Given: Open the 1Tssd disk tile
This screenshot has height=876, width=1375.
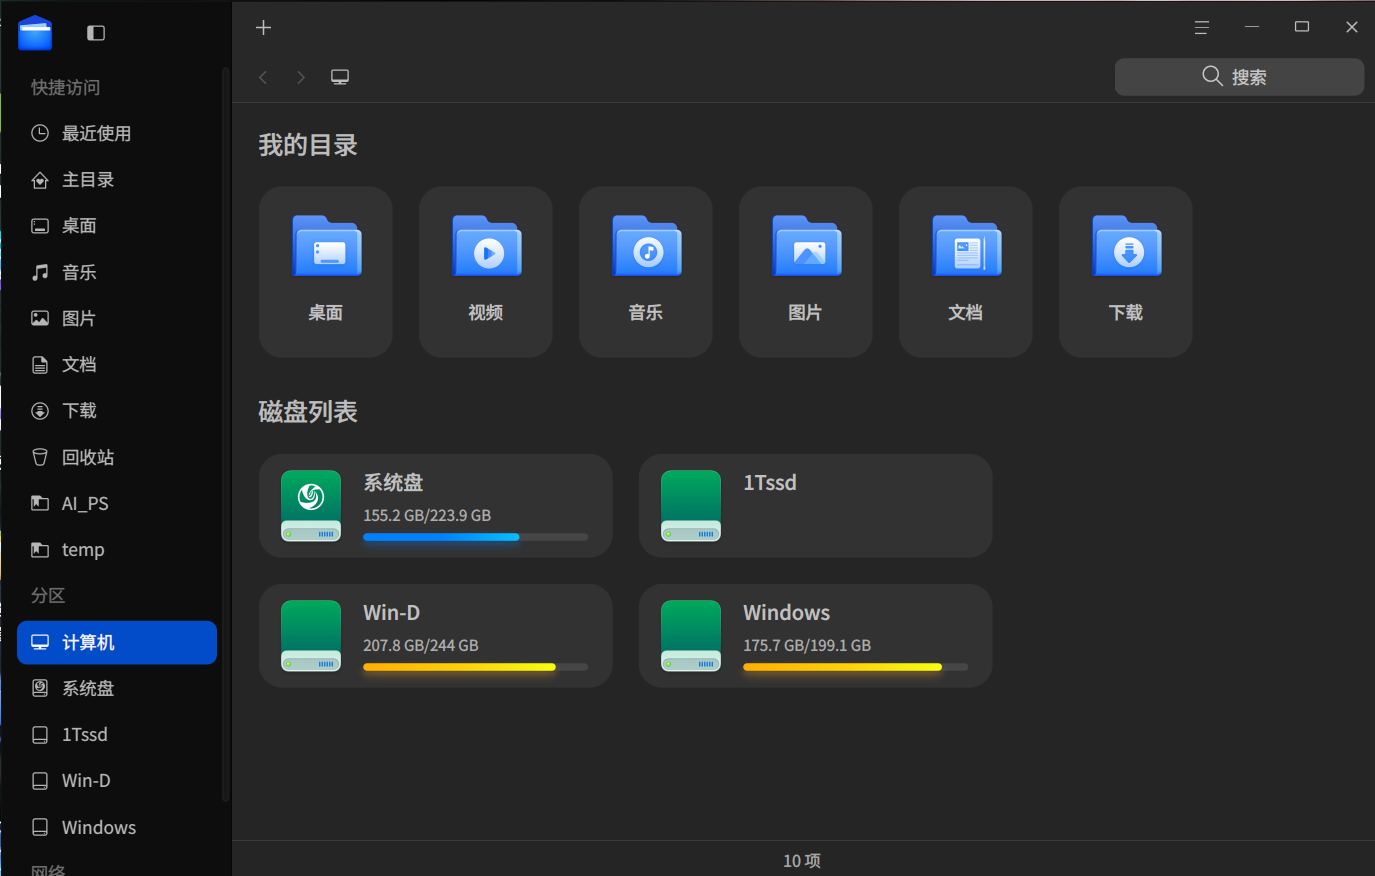Looking at the screenshot, I should coord(815,505).
